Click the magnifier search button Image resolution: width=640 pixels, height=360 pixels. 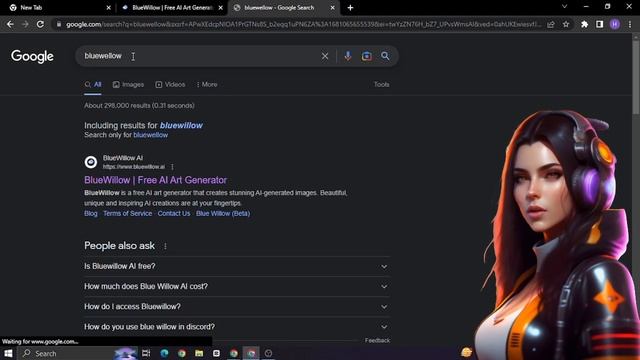click(385, 56)
